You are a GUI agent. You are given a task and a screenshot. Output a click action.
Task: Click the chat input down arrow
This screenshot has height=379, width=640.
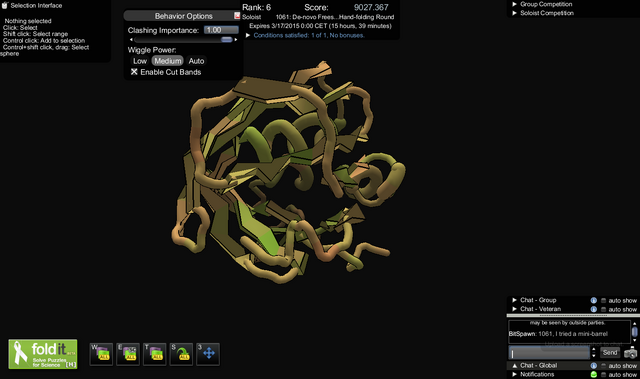coord(593,356)
